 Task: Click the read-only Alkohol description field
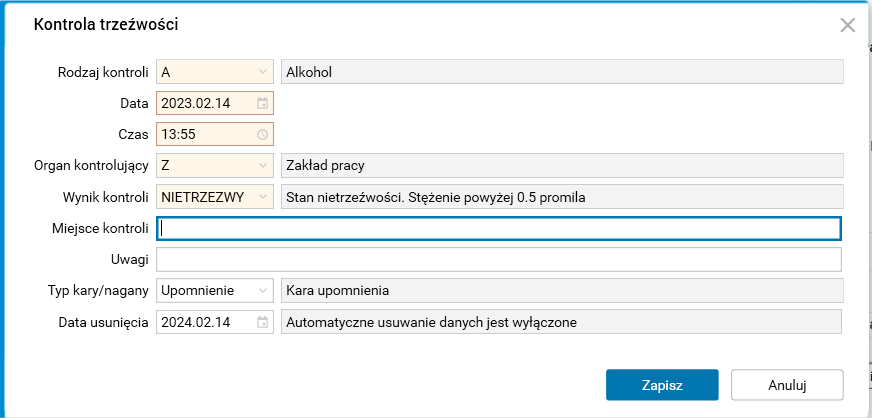coord(562,72)
